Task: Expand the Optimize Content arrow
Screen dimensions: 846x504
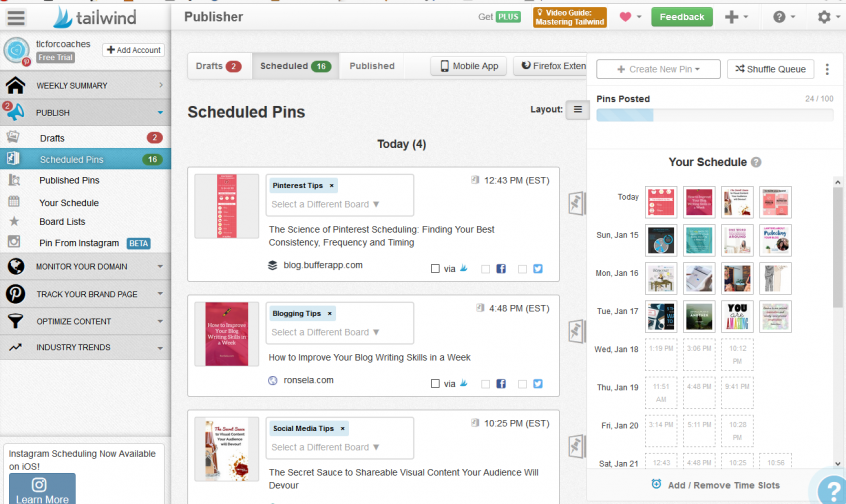Action: (x=160, y=321)
